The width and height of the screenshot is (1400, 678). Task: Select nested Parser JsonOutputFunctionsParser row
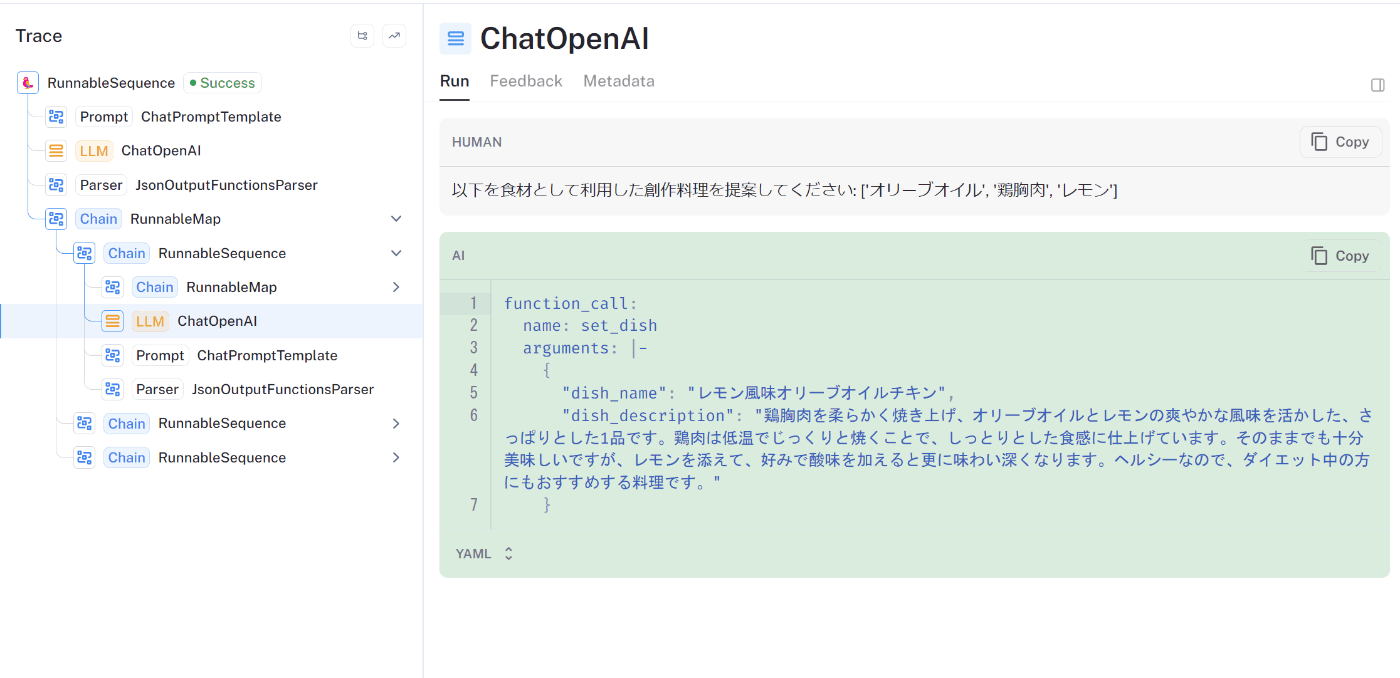coord(211,389)
